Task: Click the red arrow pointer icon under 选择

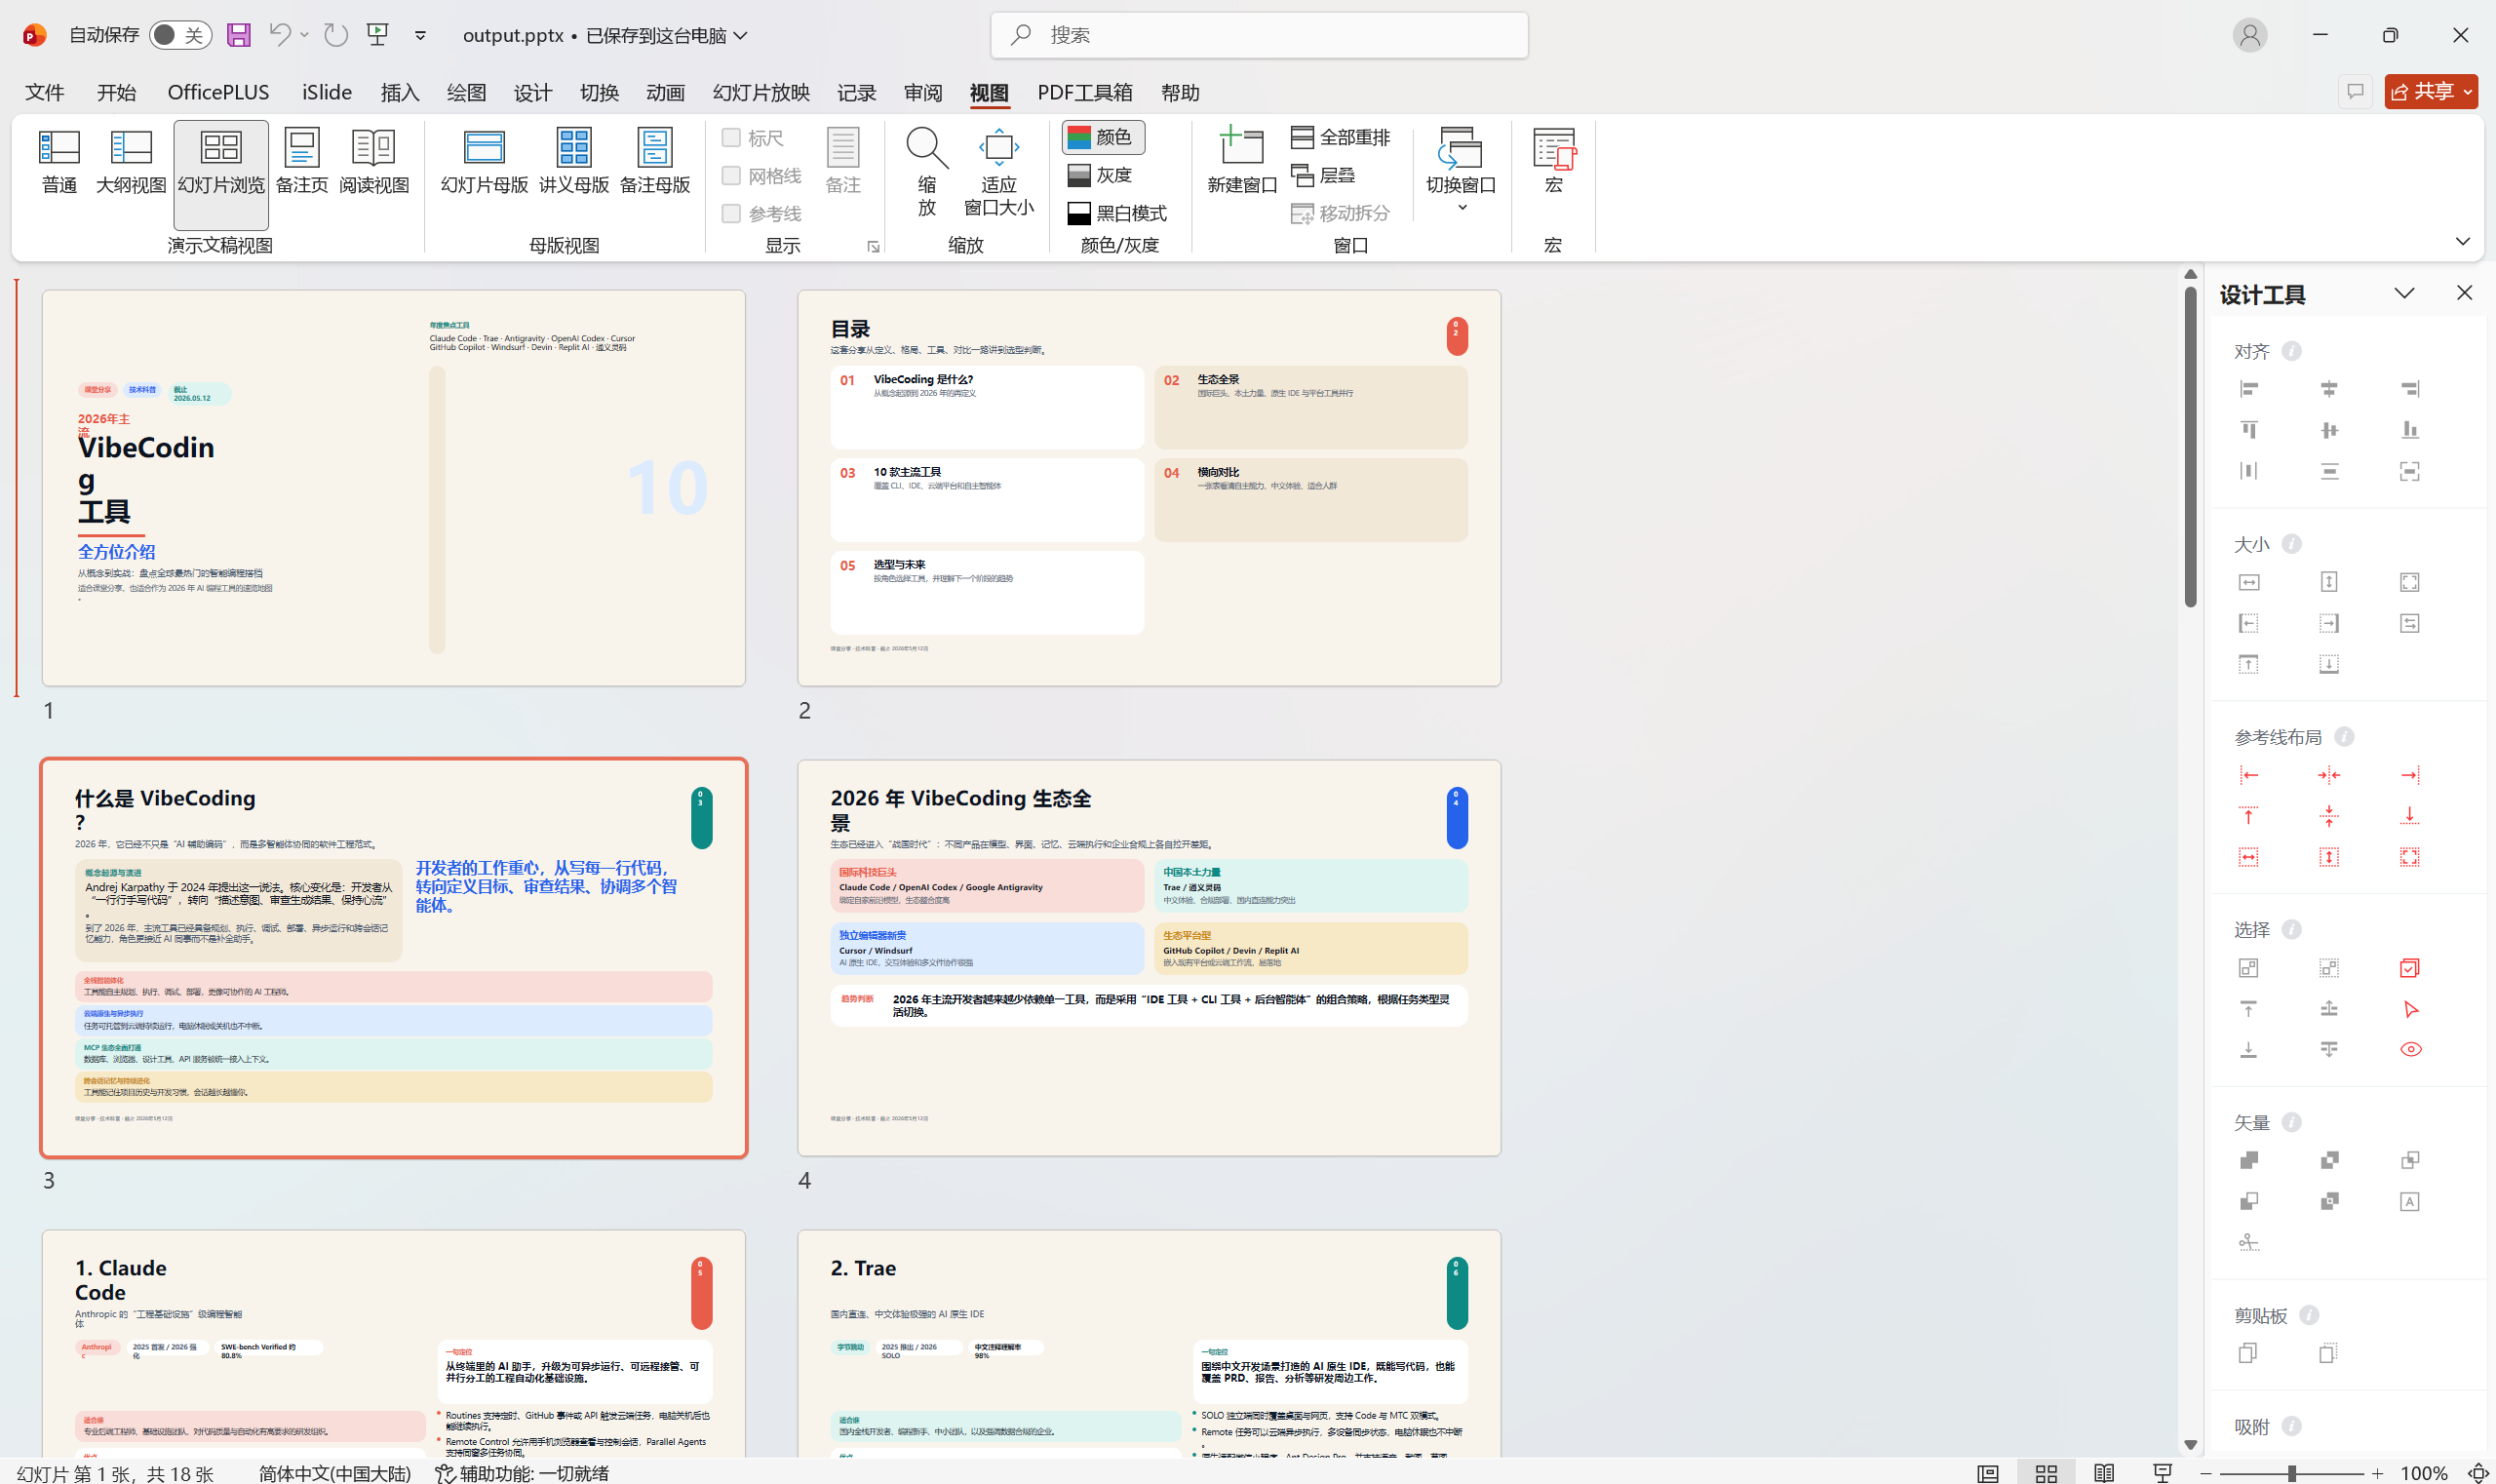Action: (2410, 1009)
